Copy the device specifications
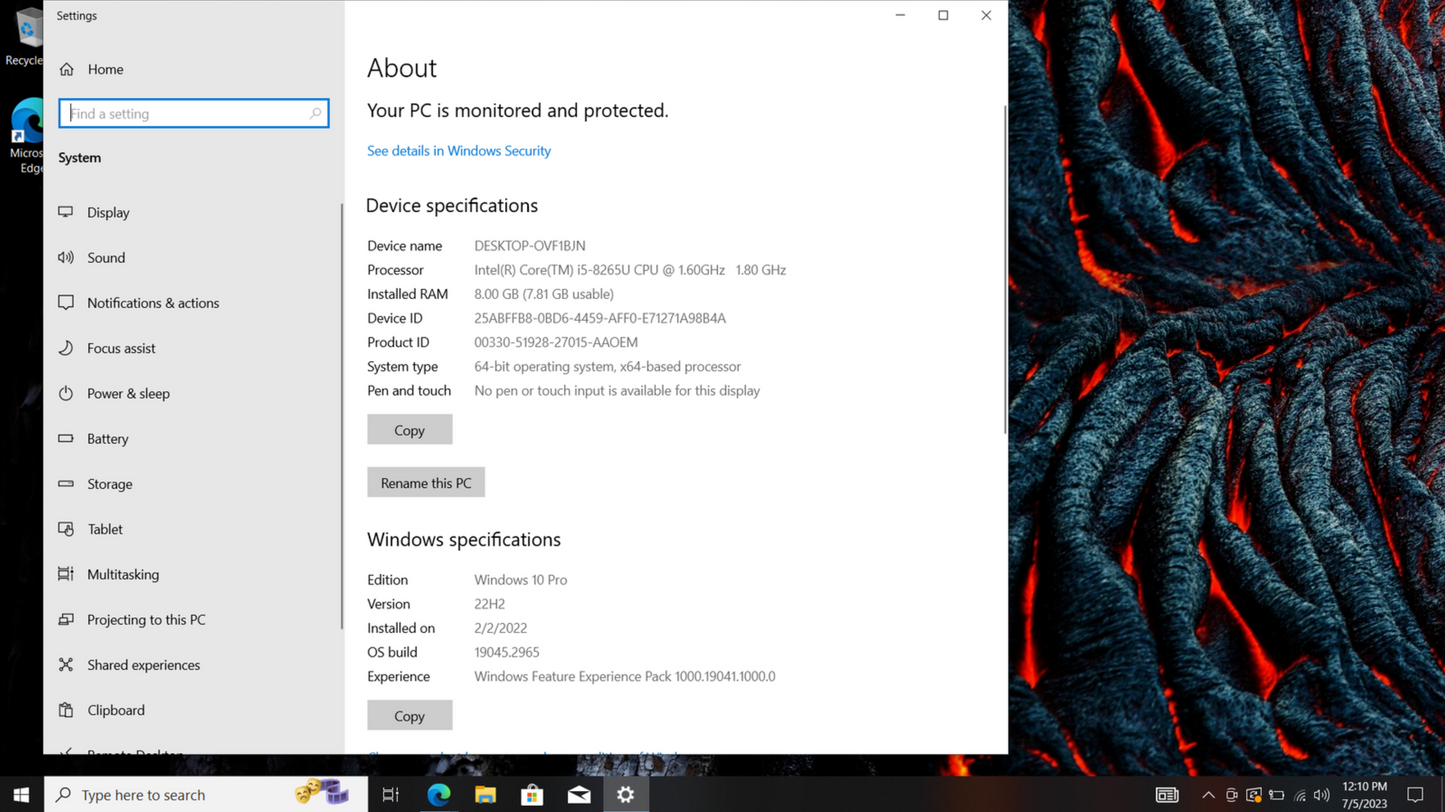This screenshot has width=1445, height=812. 409,429
